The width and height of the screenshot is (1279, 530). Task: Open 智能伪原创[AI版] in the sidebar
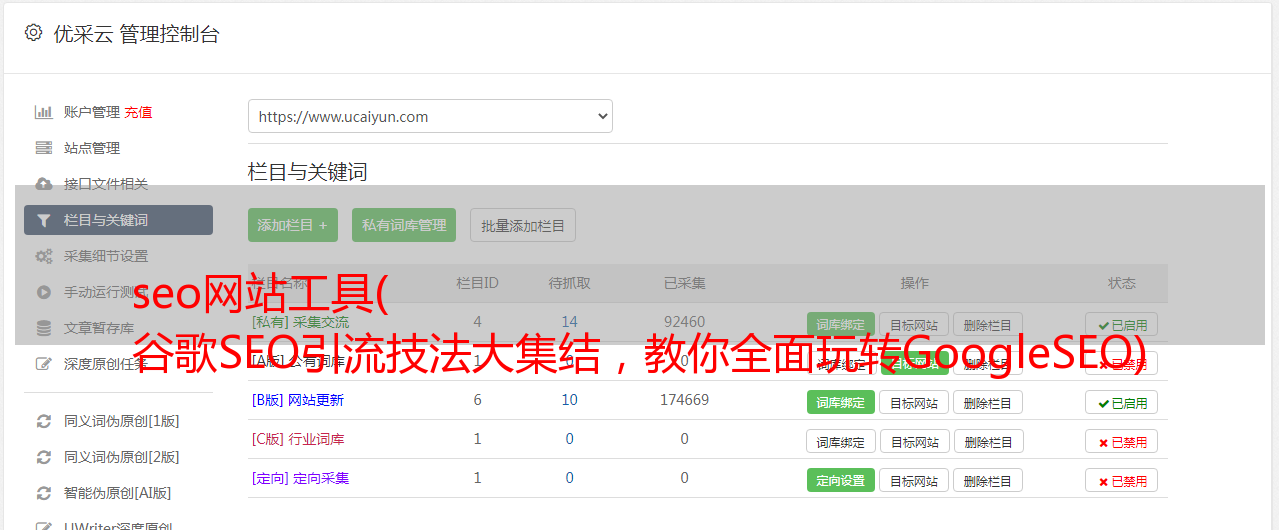point(118,493)
